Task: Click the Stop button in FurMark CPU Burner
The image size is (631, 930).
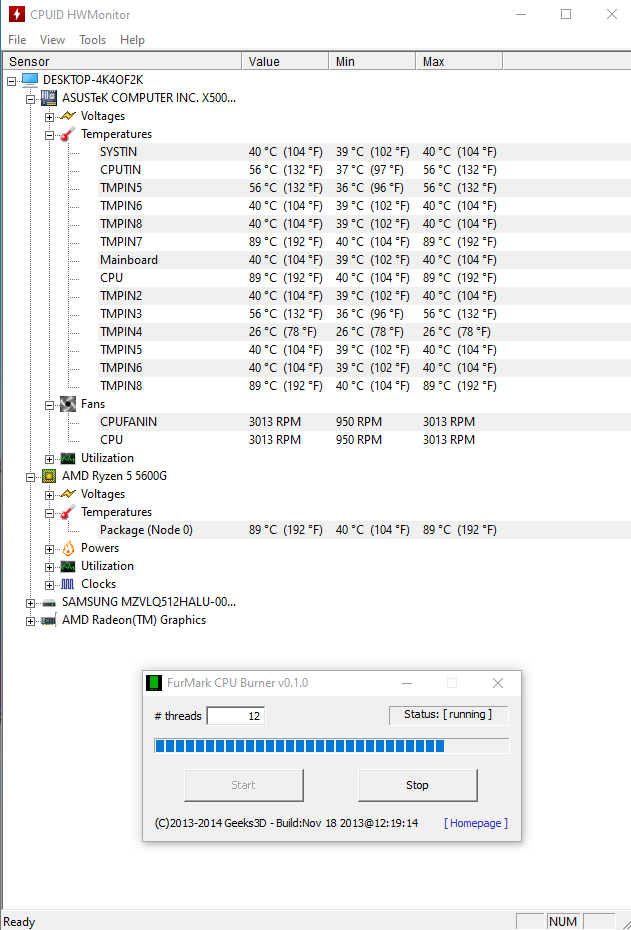Action: tap(418, 785)
